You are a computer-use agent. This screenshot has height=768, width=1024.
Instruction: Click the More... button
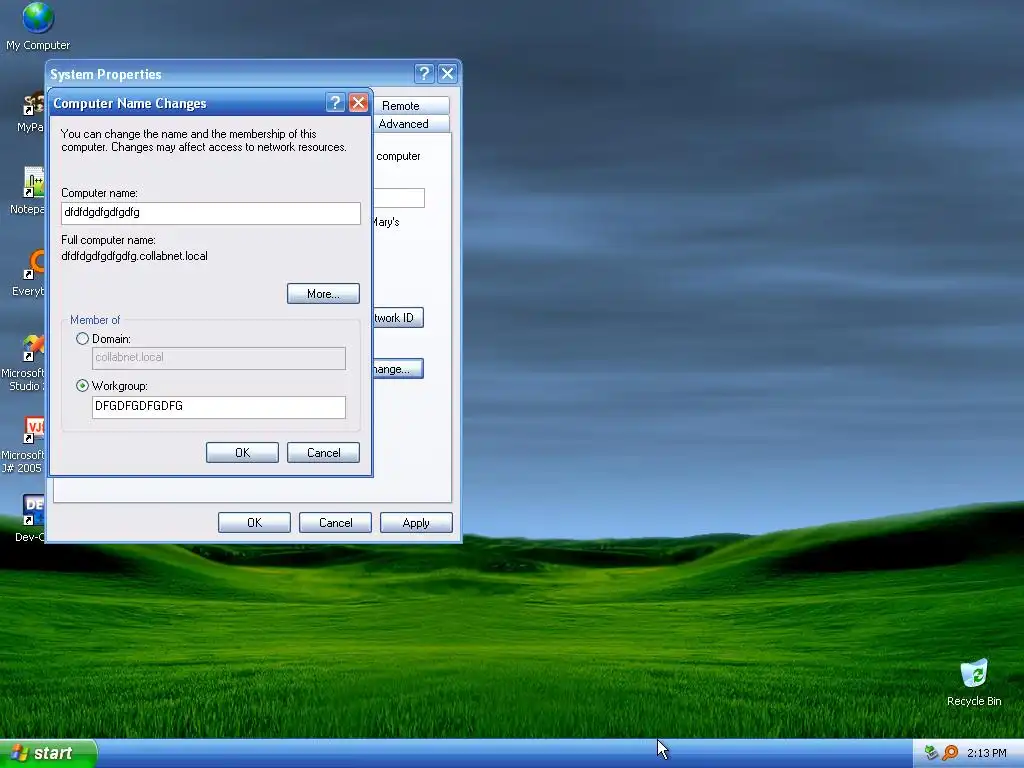pos(323,294)
